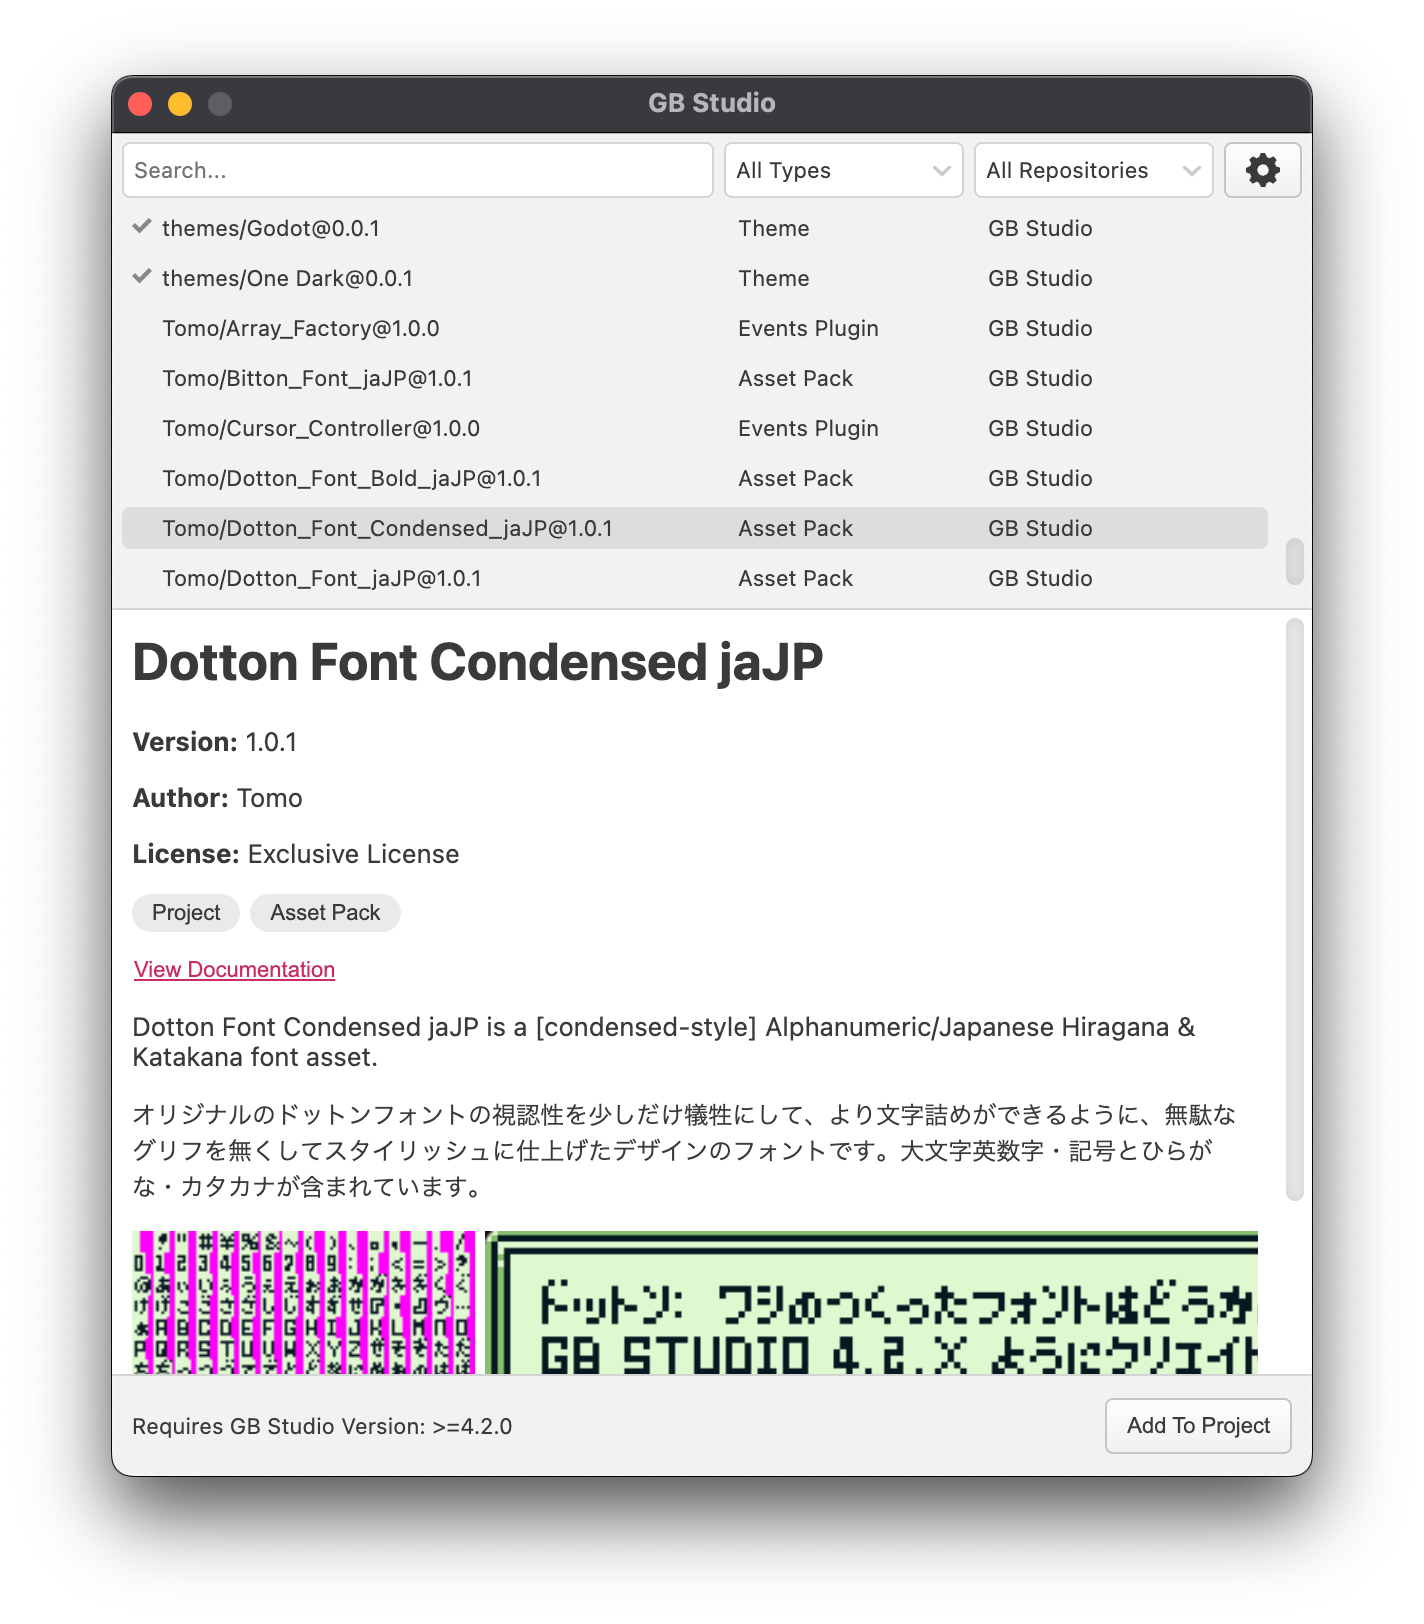Click the Add To Project button

point(1198,1426)
